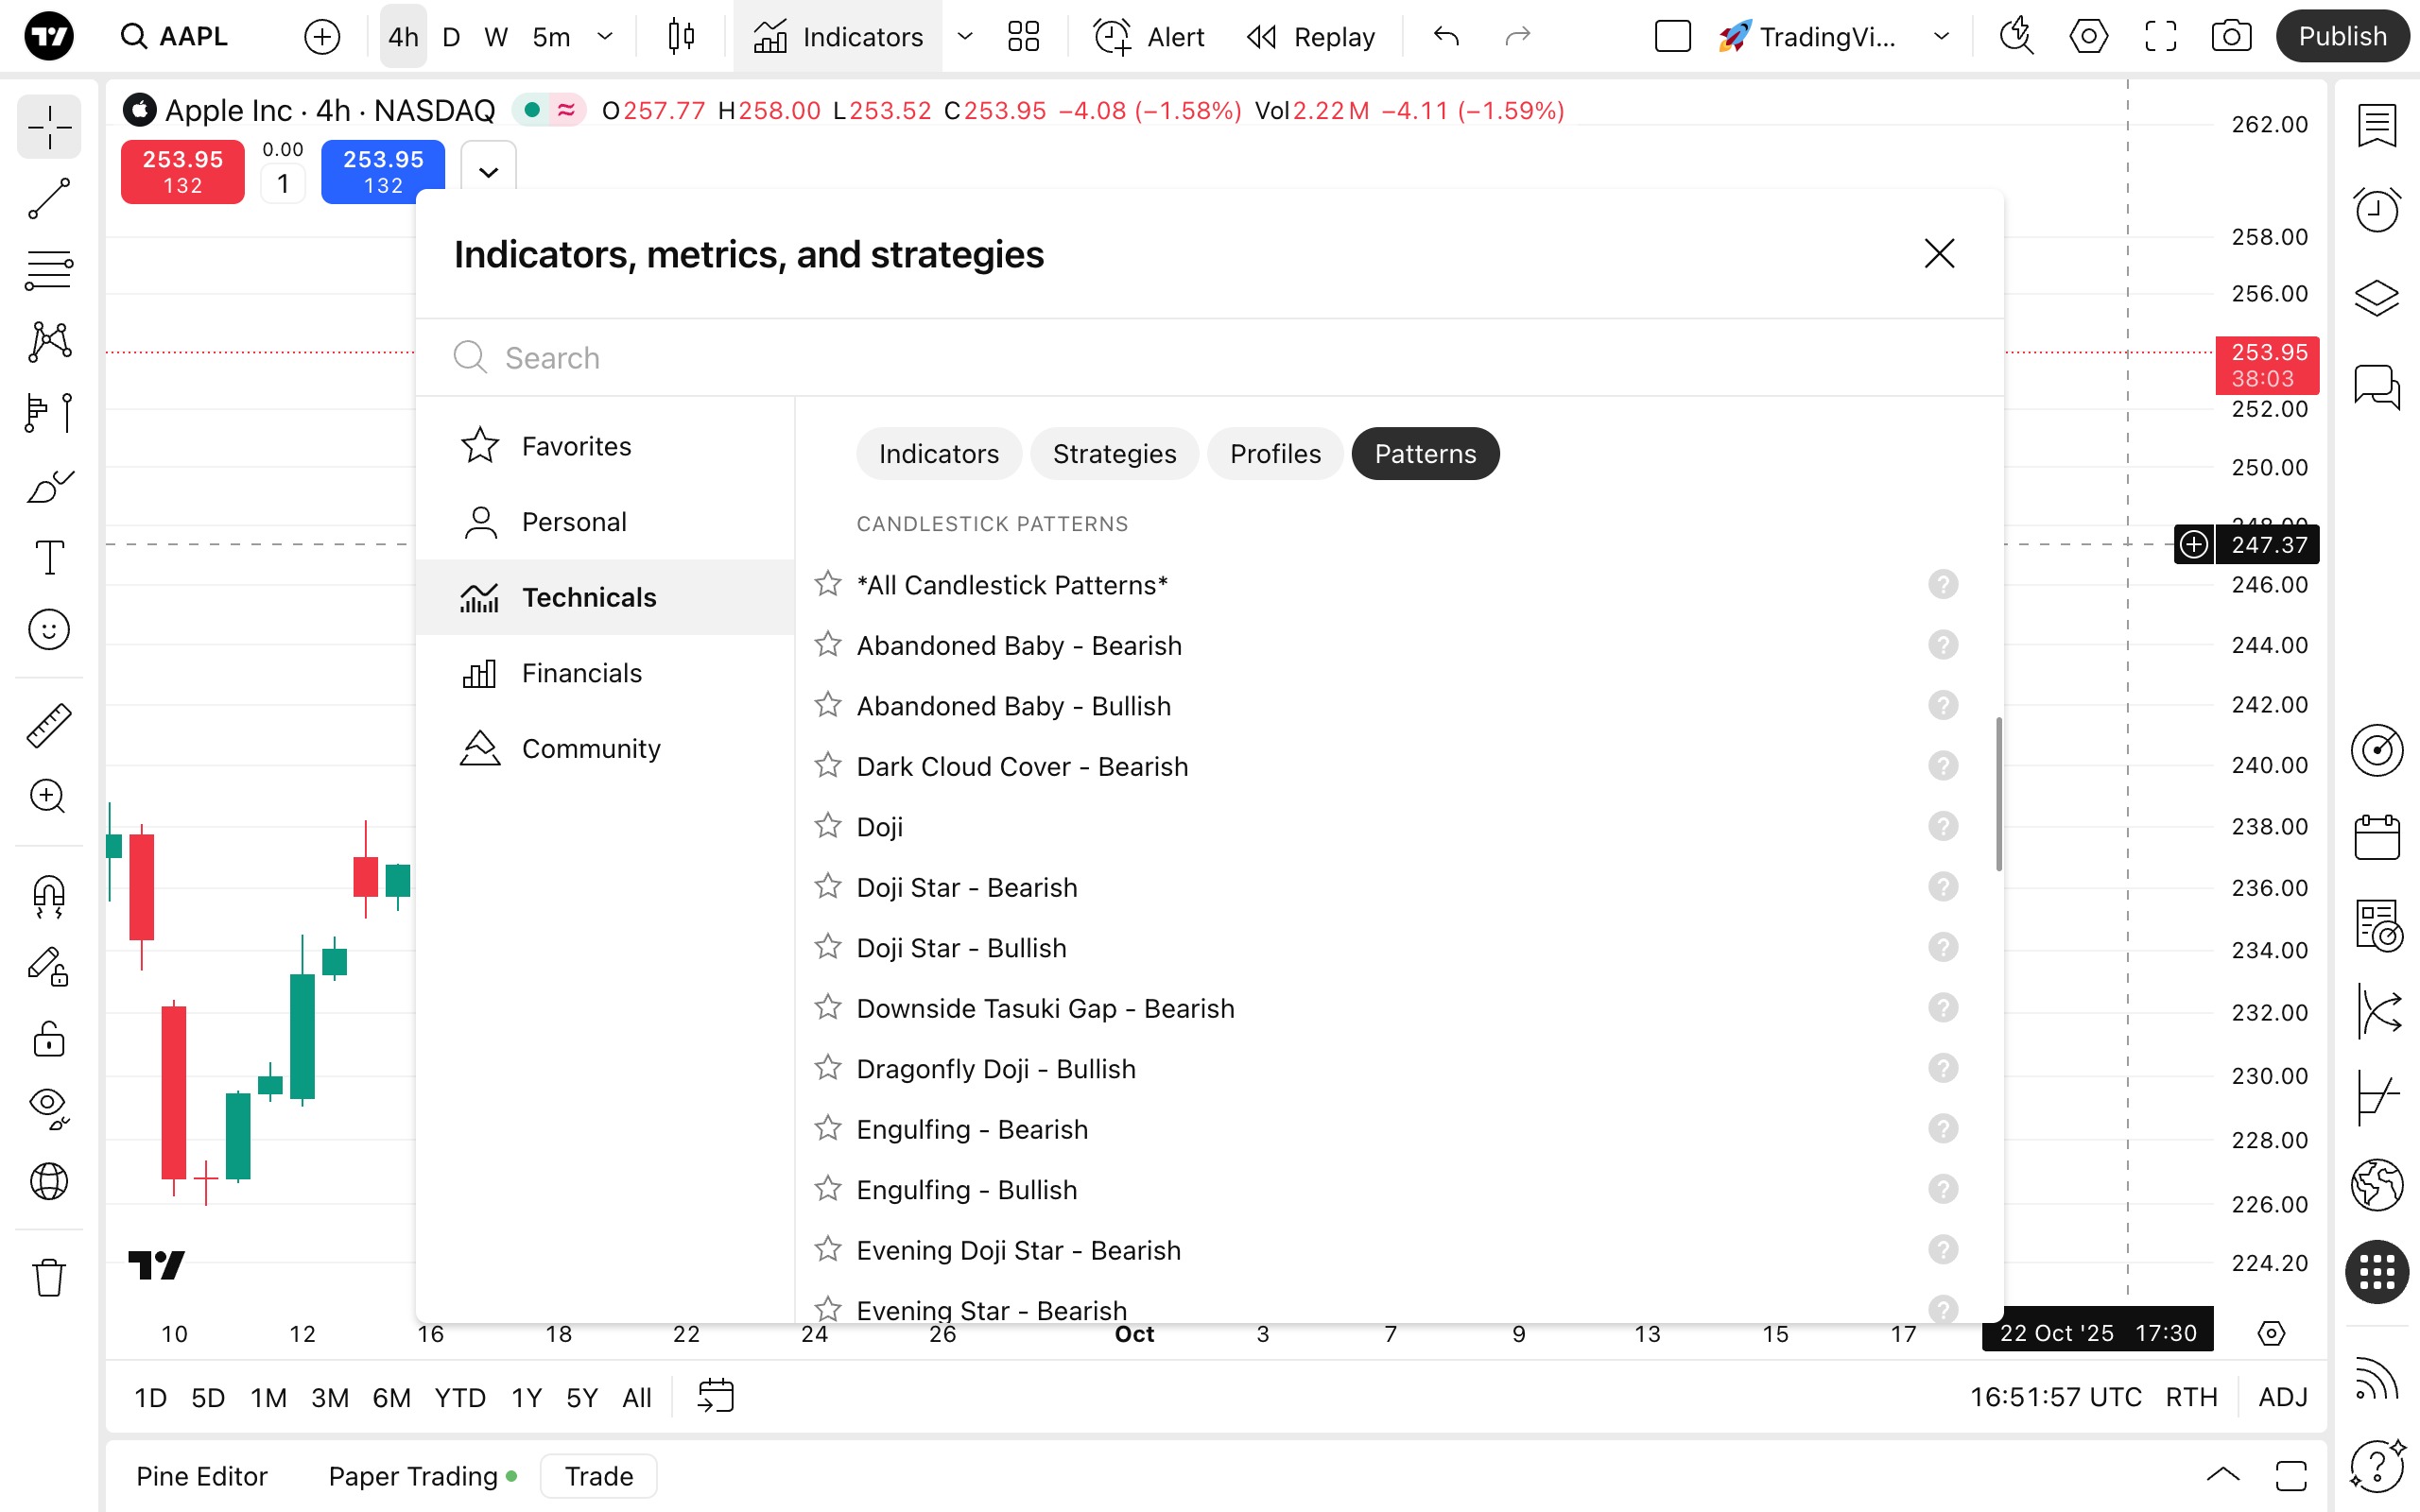Add the Dark Cloud Cover - Bearish pattern
The image size is (2420, 1512).
[x=1022, y=766]
